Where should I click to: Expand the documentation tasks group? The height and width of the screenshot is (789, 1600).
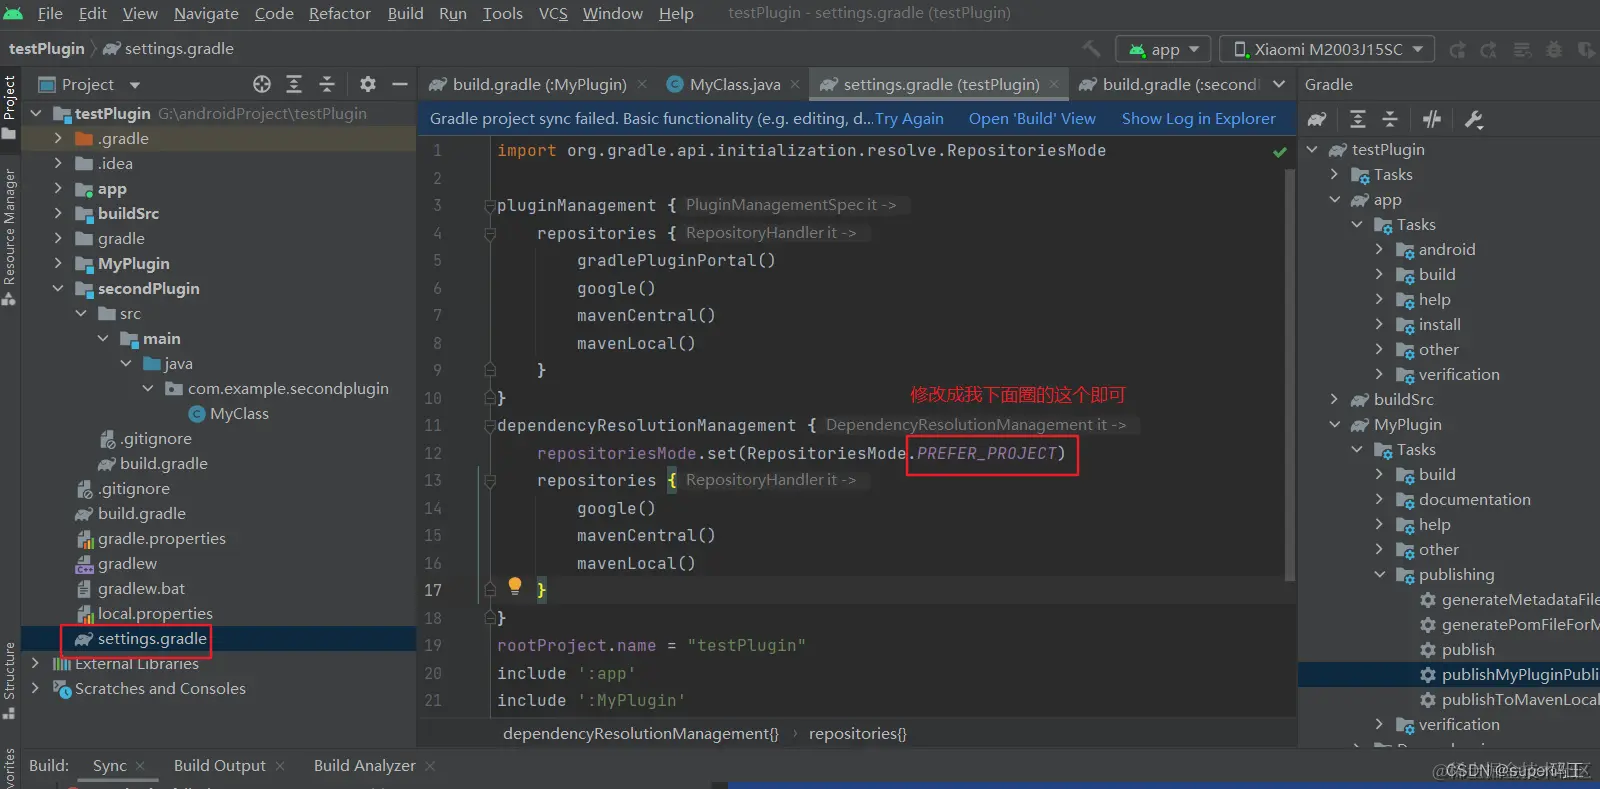(x=1380, y=499)
